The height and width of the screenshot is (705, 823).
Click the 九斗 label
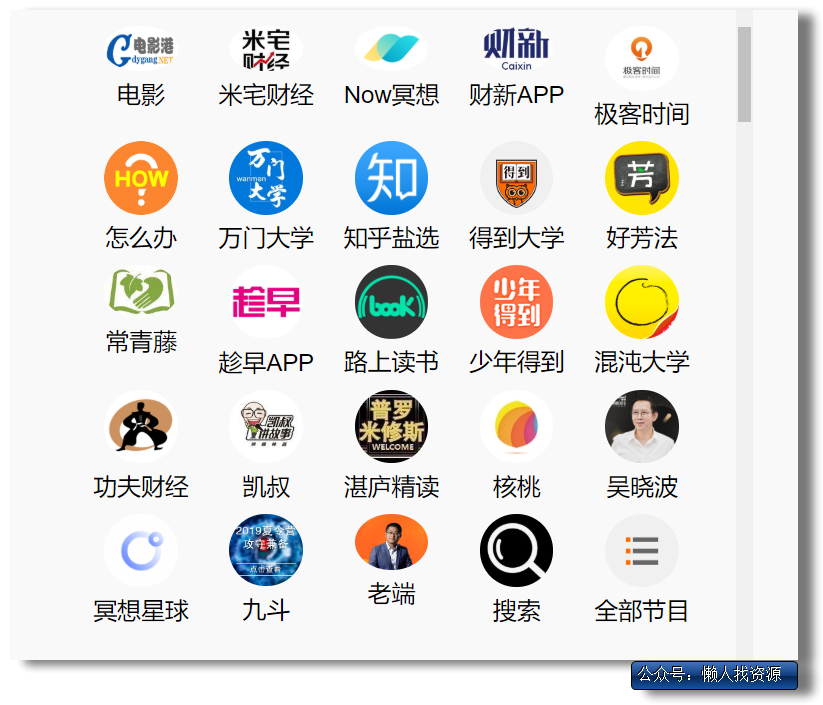pos(266,611)
